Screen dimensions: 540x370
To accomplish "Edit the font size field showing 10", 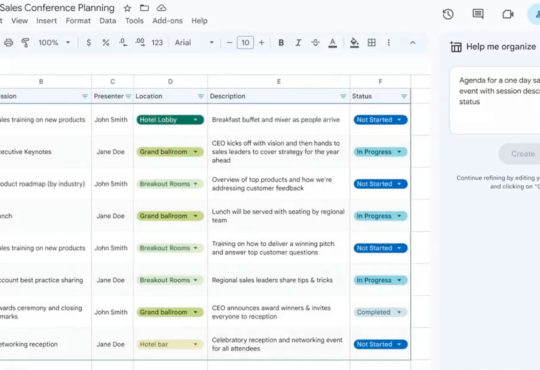I will [x=245, y=43].
